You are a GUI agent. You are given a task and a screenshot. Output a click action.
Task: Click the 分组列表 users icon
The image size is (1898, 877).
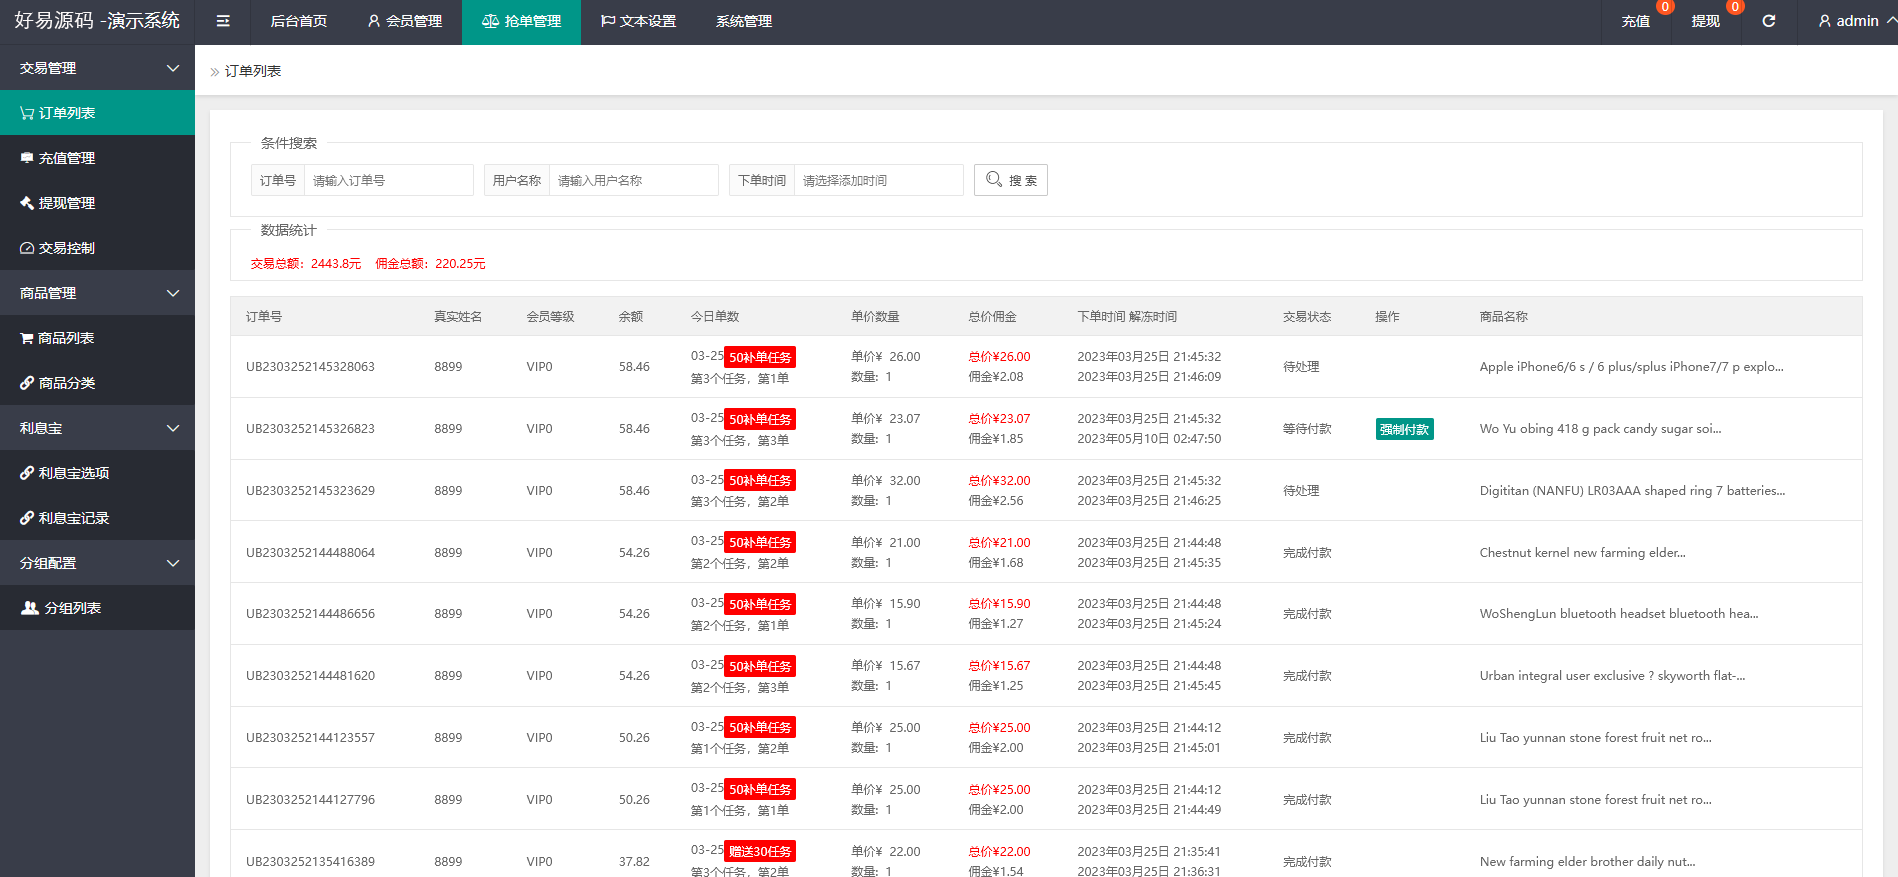coord(30,608)
